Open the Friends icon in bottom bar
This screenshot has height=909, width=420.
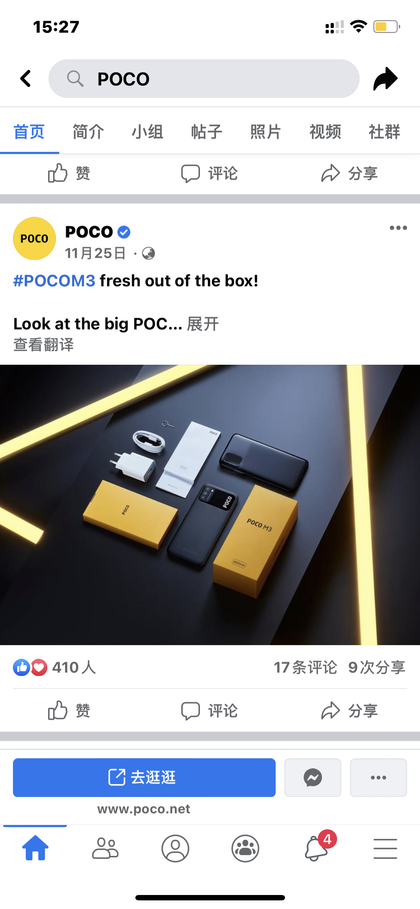105,849
